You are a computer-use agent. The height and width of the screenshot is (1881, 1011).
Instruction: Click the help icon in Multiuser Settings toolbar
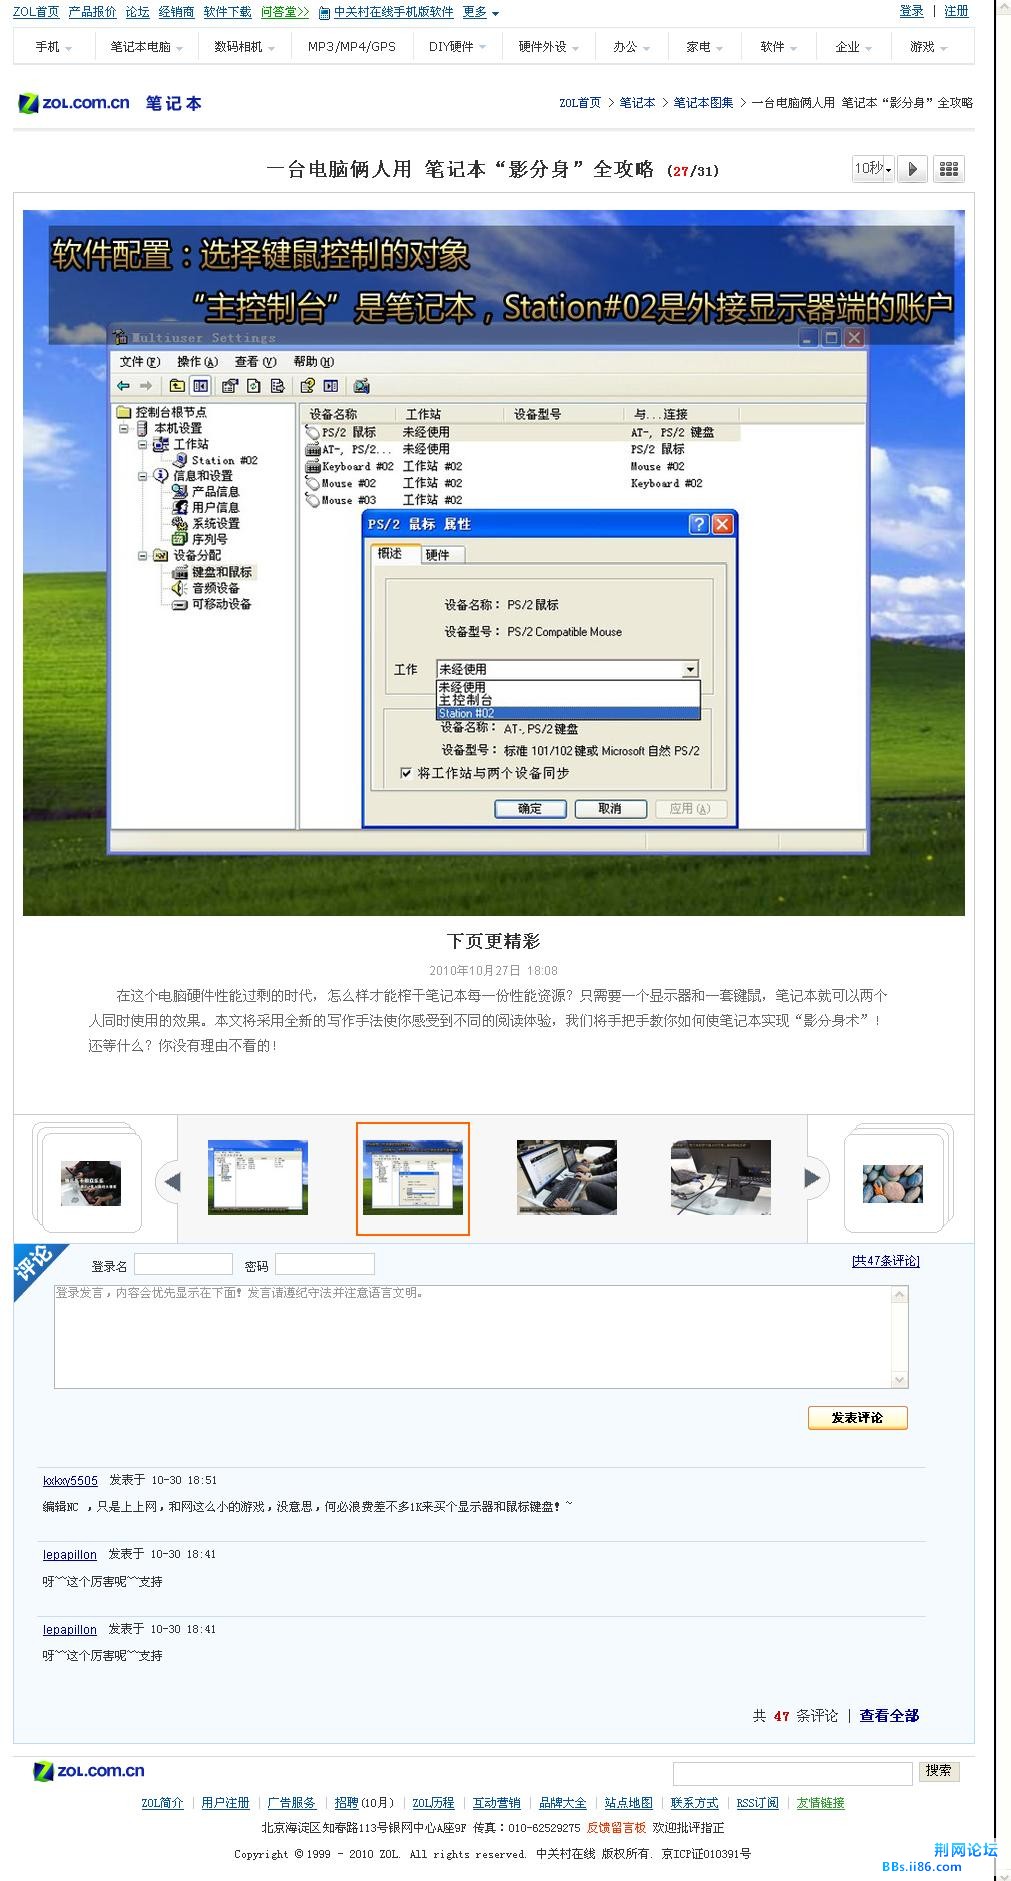[308, 386]
